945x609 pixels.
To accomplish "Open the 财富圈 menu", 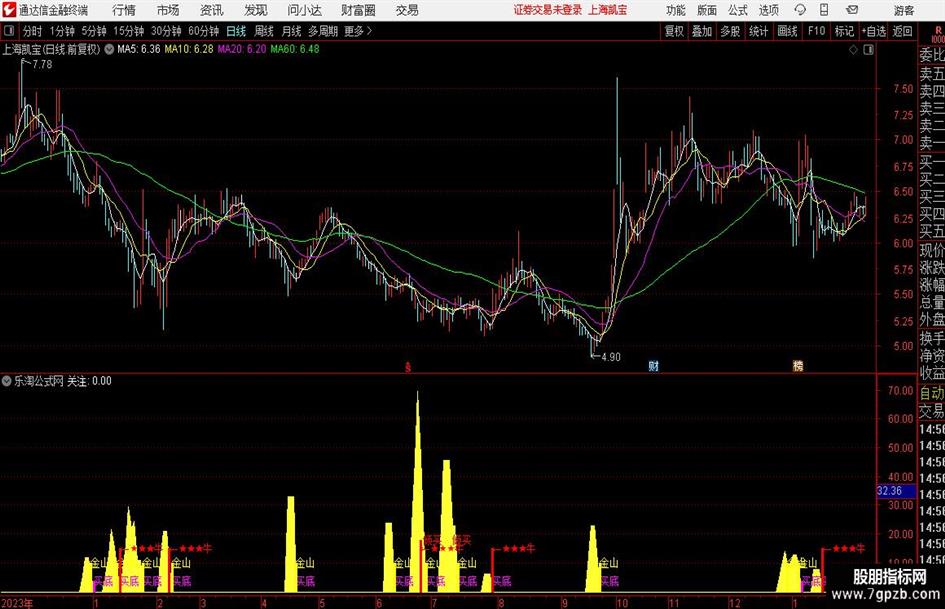I will [x=358, y=10].
